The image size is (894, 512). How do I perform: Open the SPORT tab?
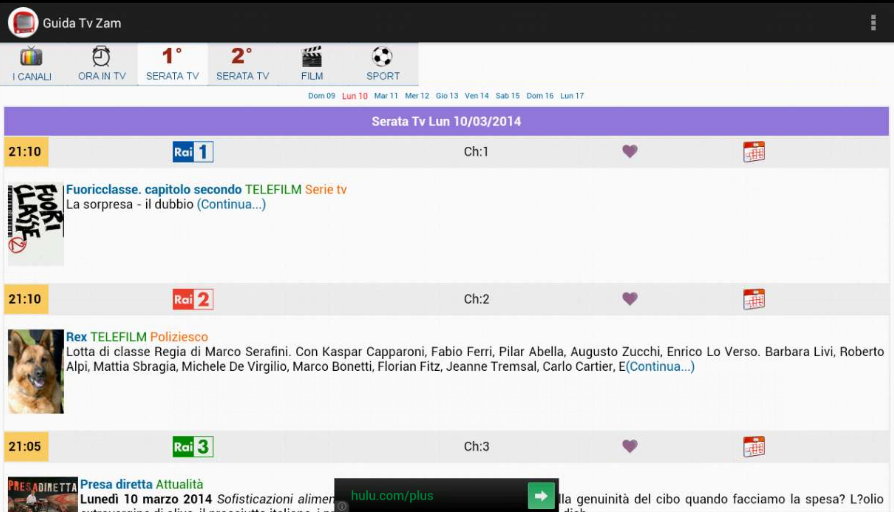383,64
